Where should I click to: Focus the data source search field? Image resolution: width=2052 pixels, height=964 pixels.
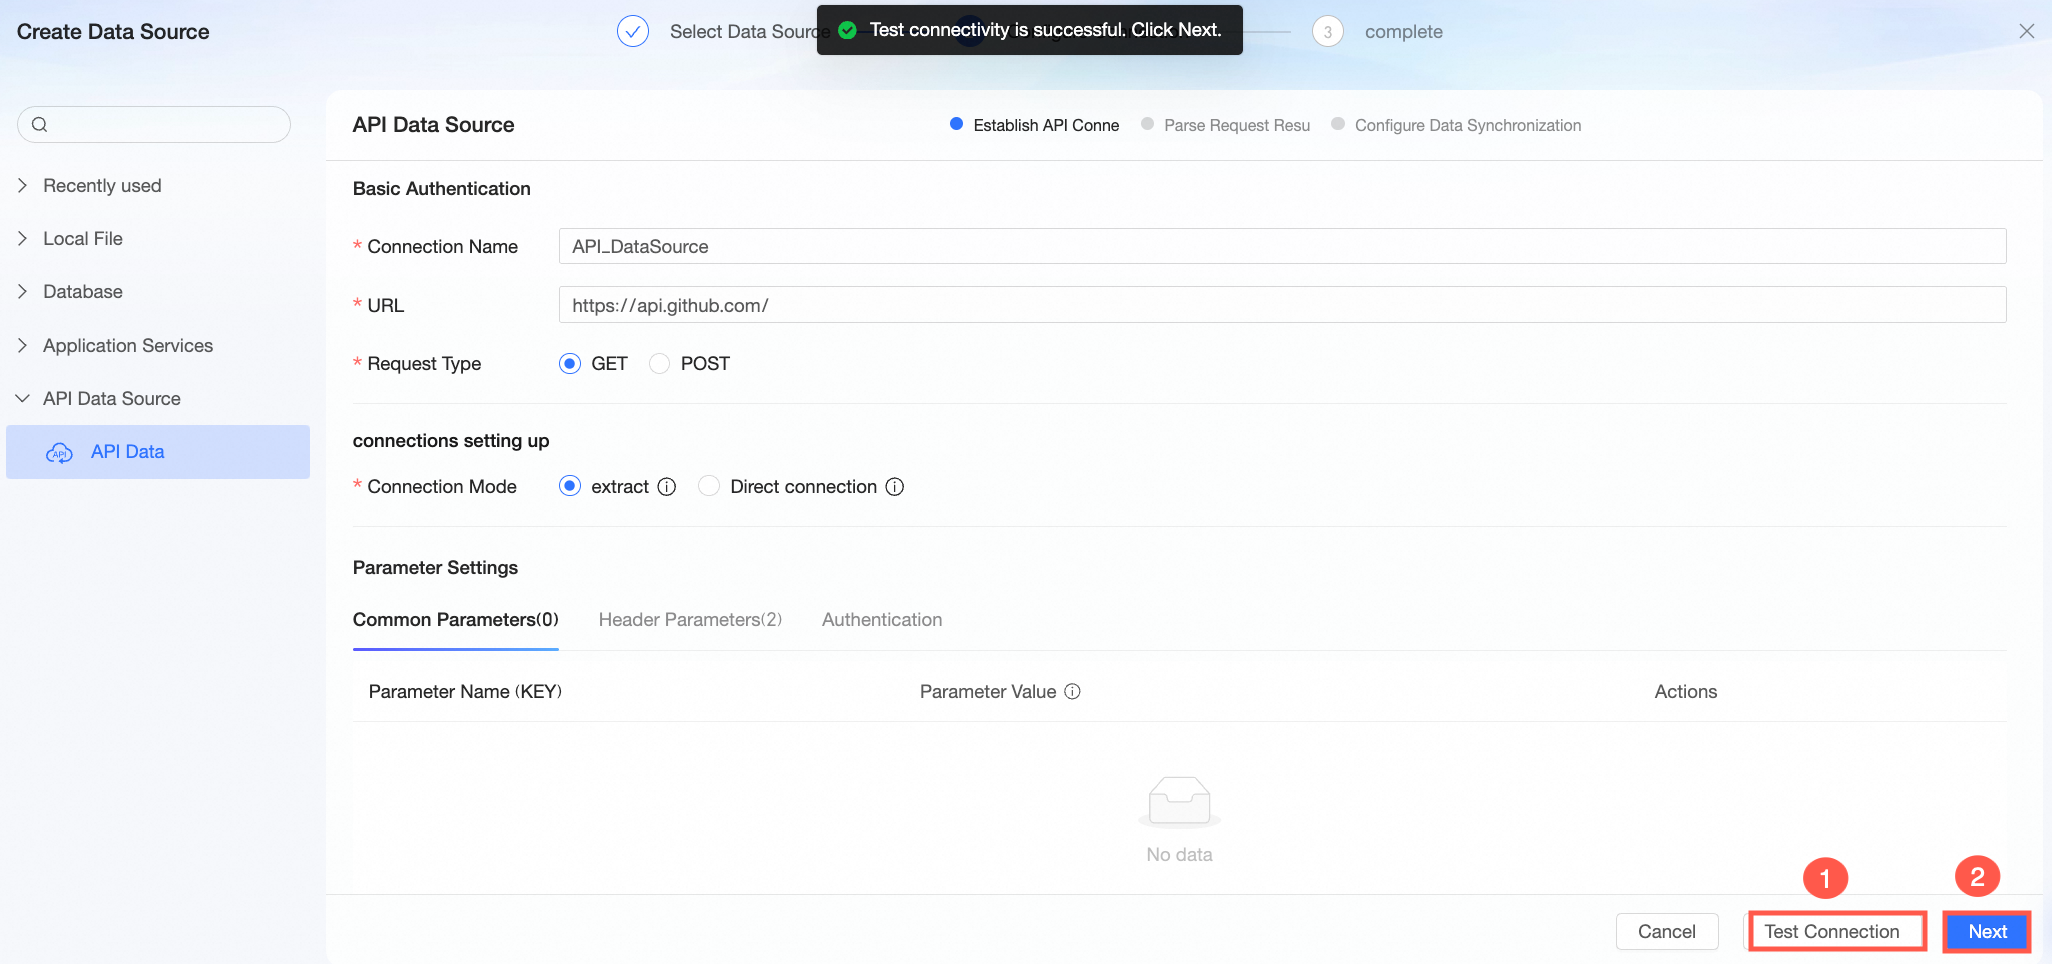coord(154,125)
